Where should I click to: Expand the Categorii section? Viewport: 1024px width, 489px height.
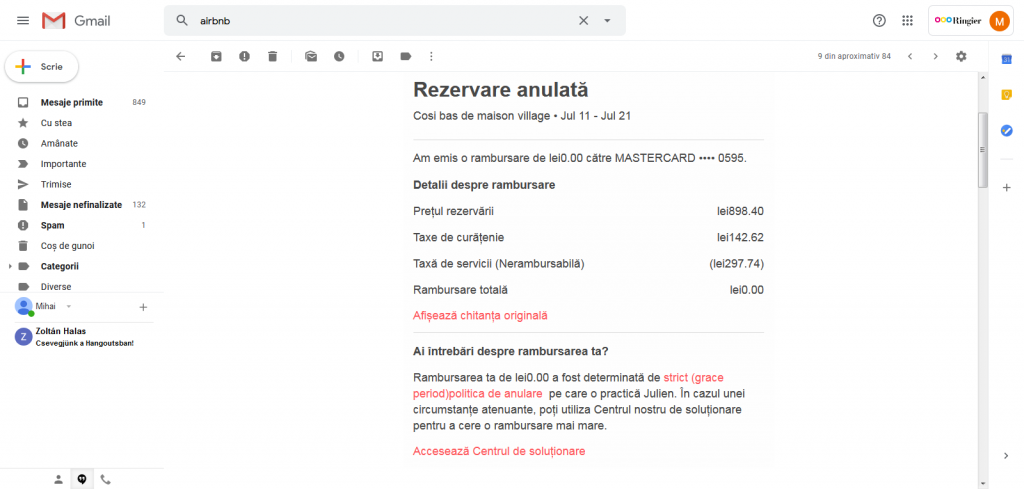click(9, 266)
